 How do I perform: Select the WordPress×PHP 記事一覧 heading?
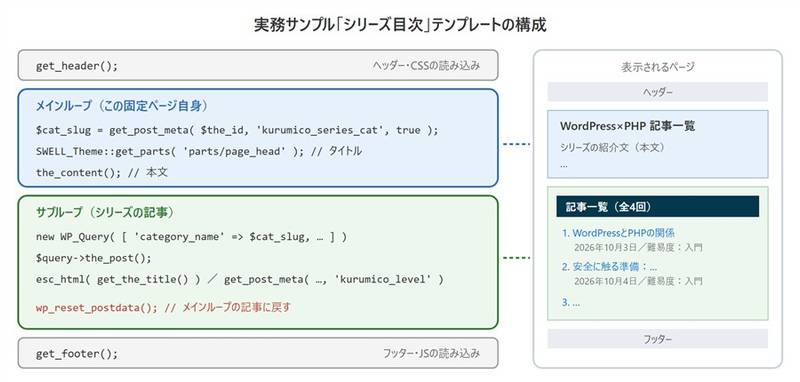(x=628, y=126)
